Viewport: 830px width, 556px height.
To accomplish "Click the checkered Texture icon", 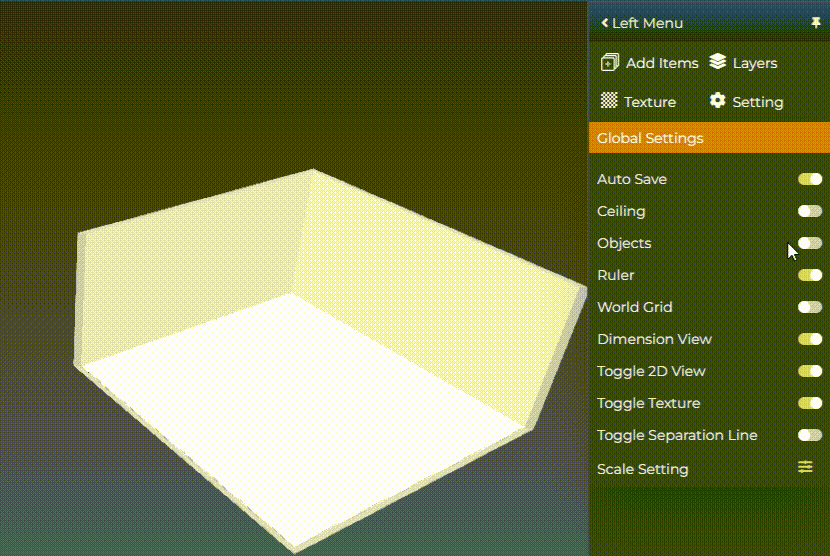I will pos(608,101).
